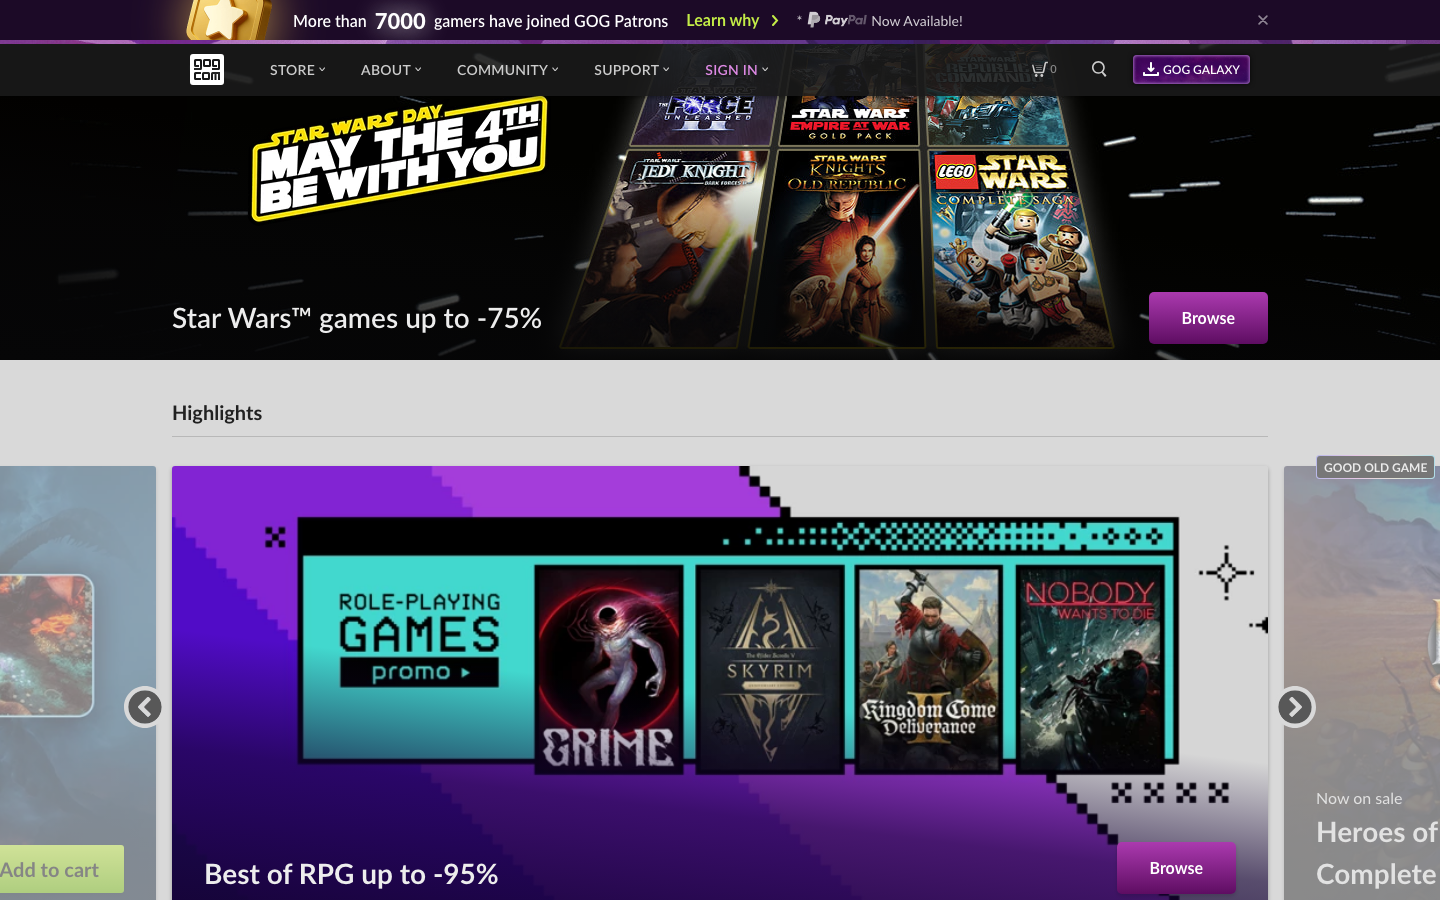Click the 7000 gamers joined GOG Patrons text
The image size is (1440, 900).
pyautogui.click(x=480, y=20)
